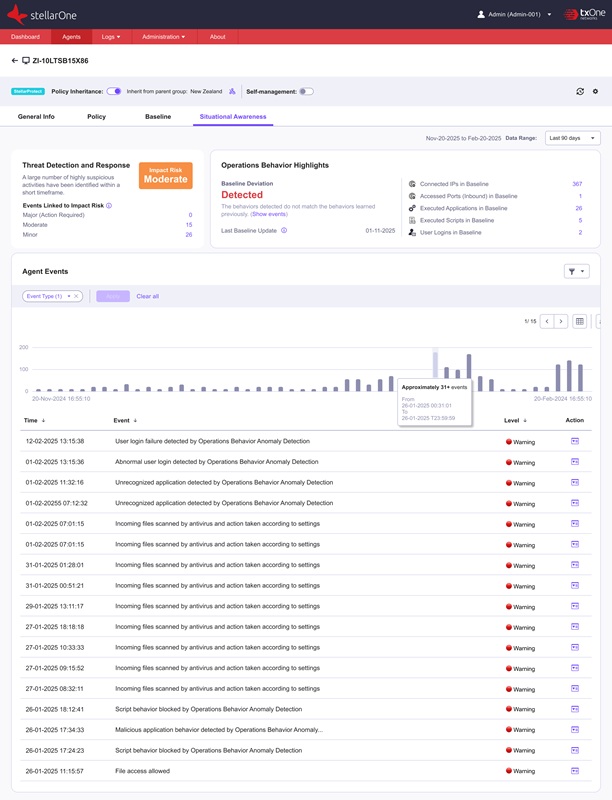Toggle the Self-management switch
The height and width of the screenshot is (800, 612).
pos(306,91)
